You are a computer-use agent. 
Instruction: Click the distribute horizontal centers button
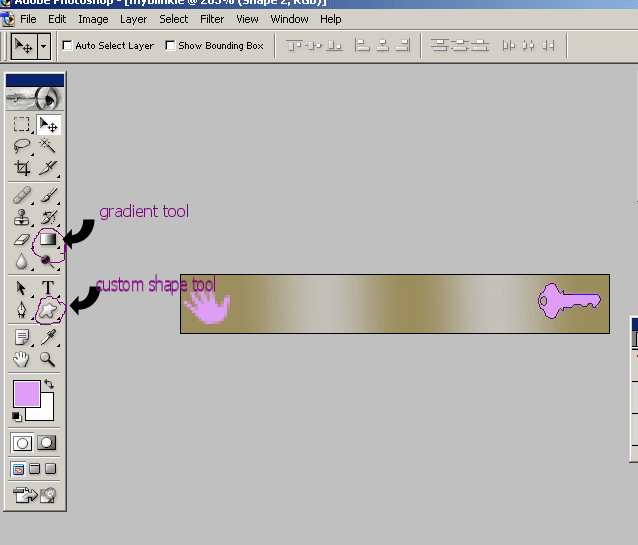528,45
